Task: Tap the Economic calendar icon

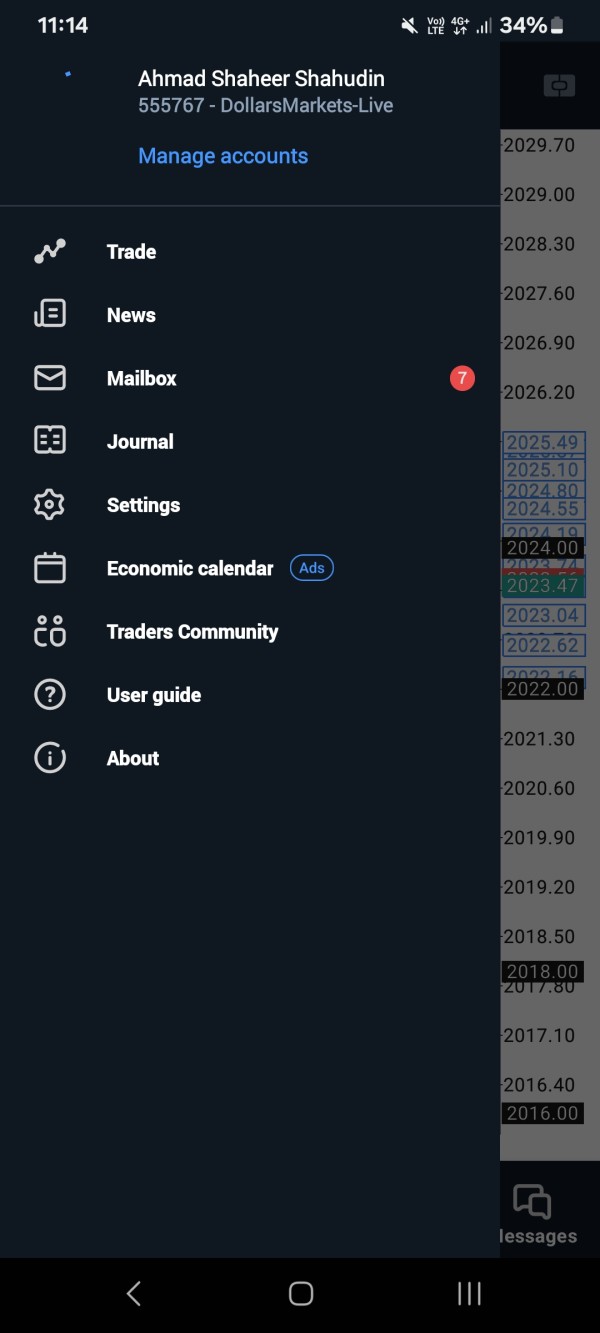Action: [x=49, y=568]
